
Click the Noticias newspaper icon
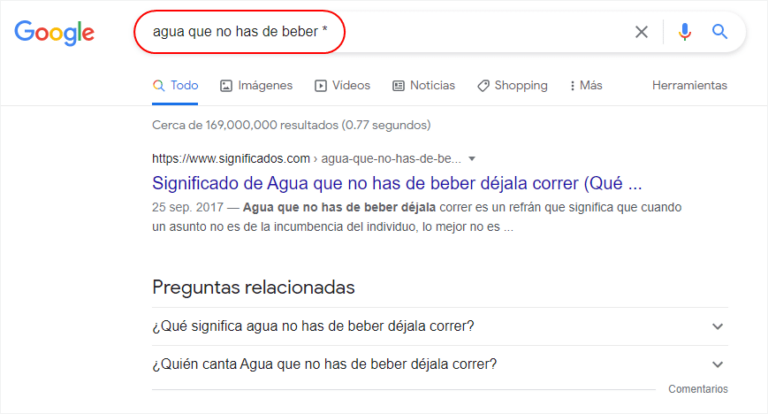pyautogui.click(x=398, y=86)
